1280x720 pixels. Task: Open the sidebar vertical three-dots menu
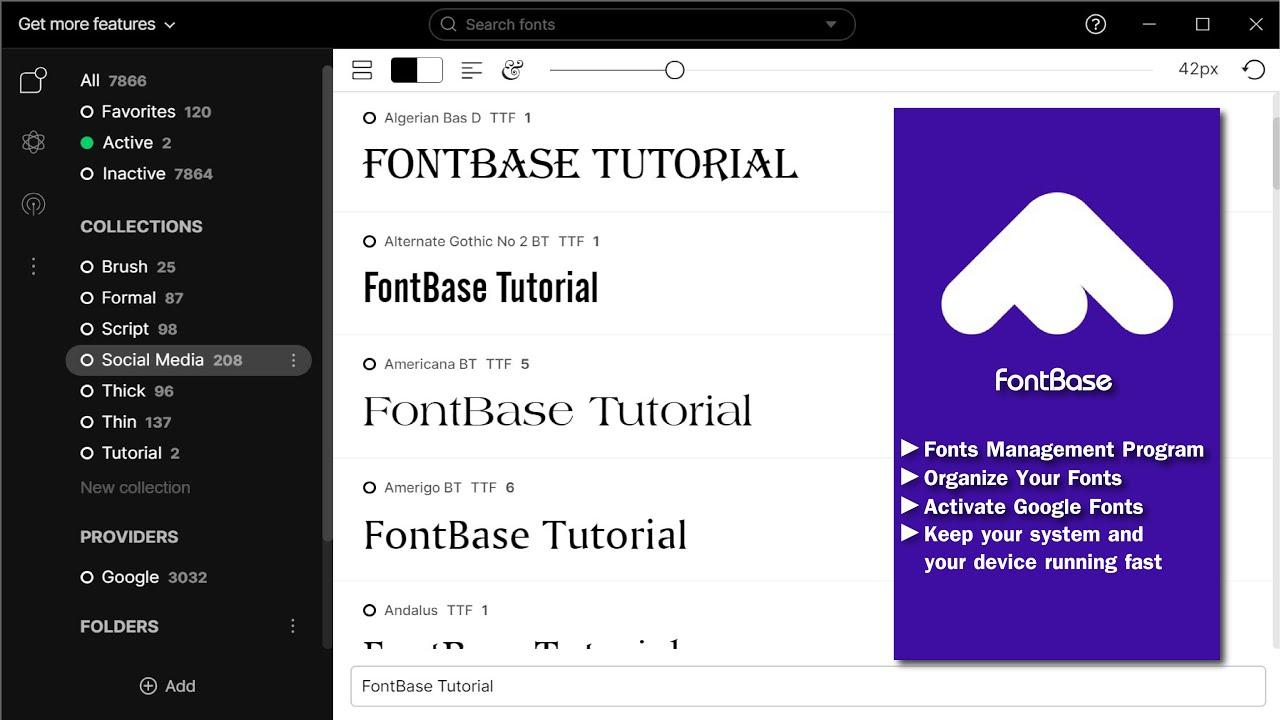coord(33,266)
